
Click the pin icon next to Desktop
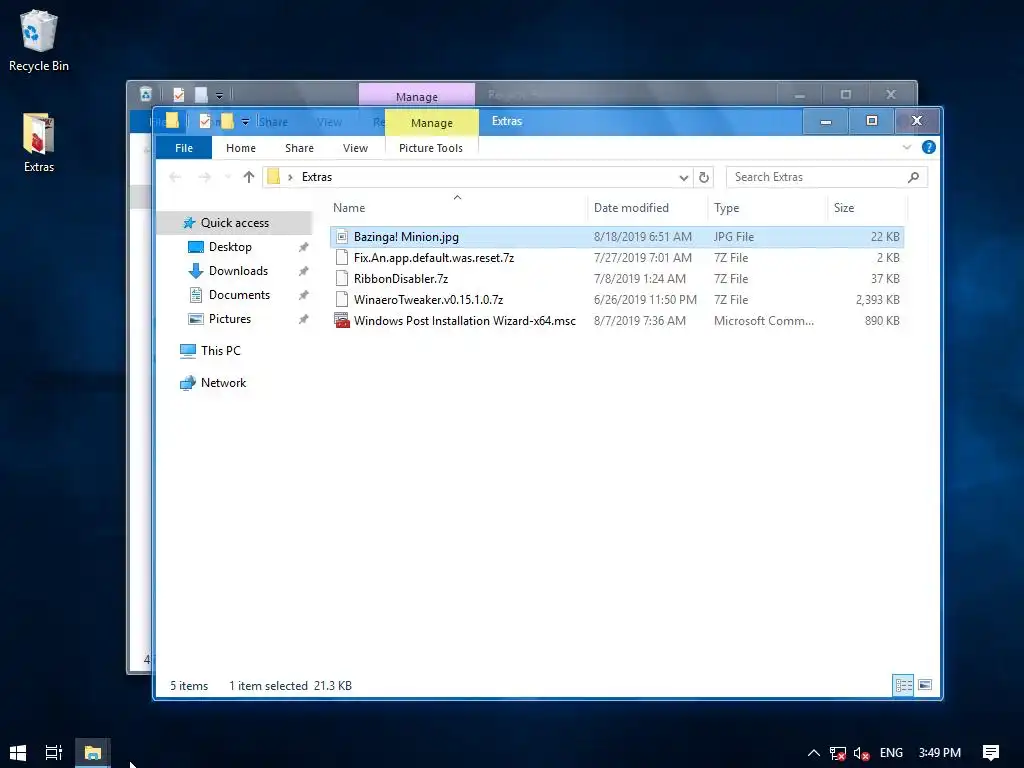(x=303, y=248)
